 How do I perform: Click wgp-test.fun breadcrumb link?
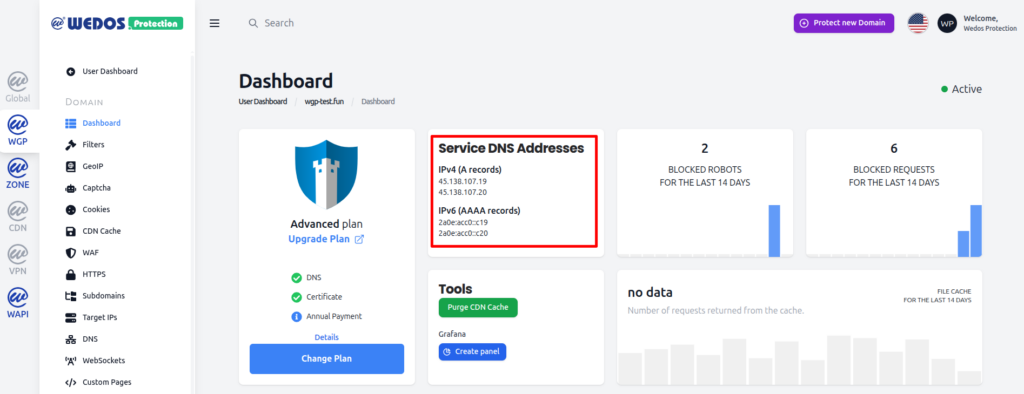(323, 102)
